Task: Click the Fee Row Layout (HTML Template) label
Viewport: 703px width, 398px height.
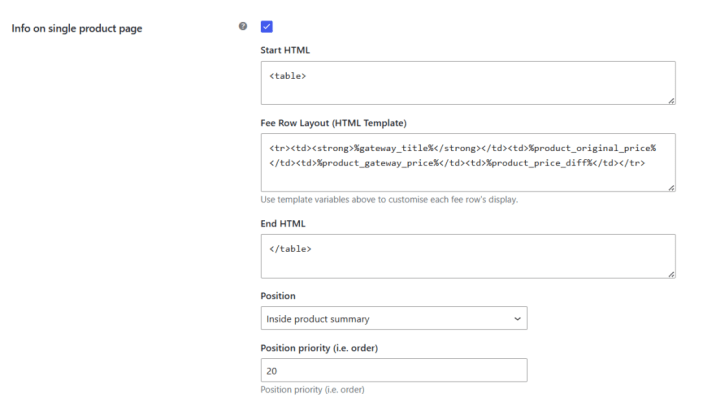Action: pos(334,123)
